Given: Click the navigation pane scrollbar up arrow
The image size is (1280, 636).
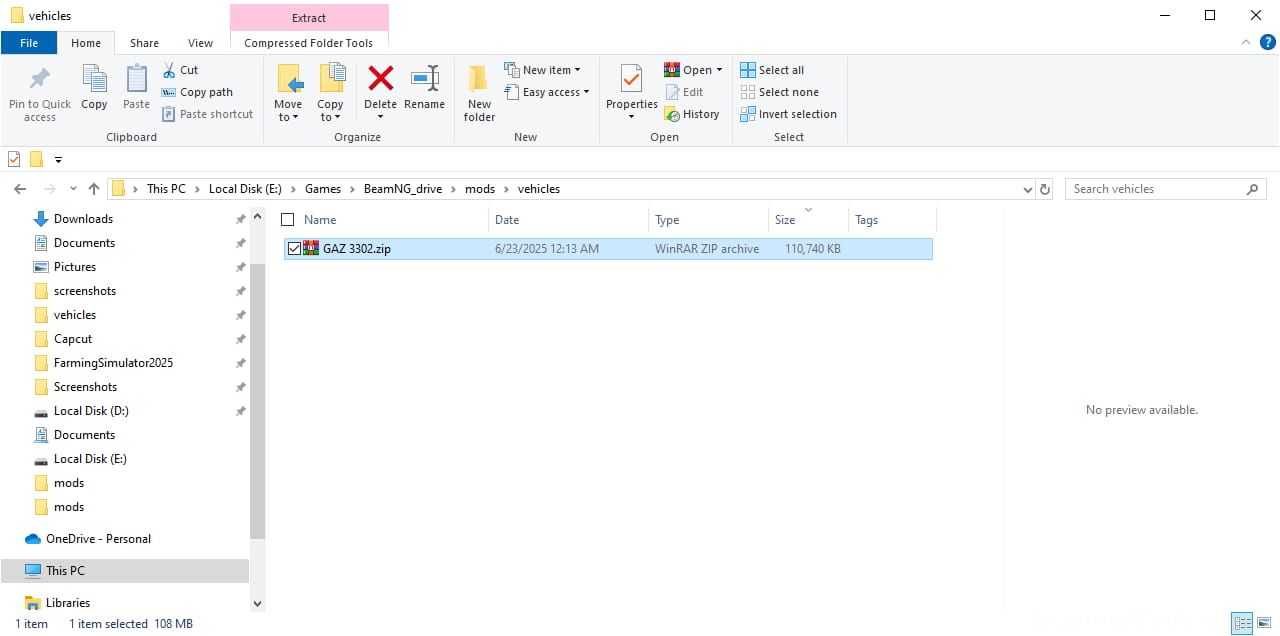Looking at the screenshot, I should pos(257,217).
